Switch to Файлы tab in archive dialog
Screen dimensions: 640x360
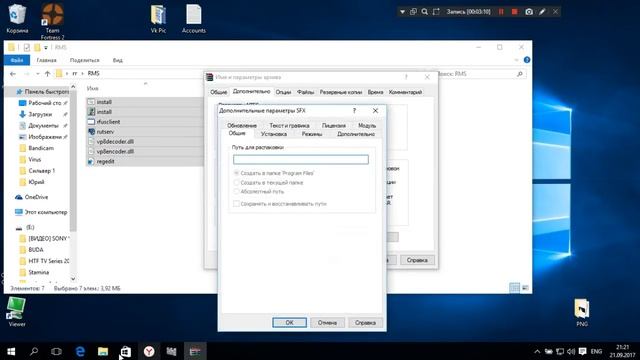pos(305,92)
